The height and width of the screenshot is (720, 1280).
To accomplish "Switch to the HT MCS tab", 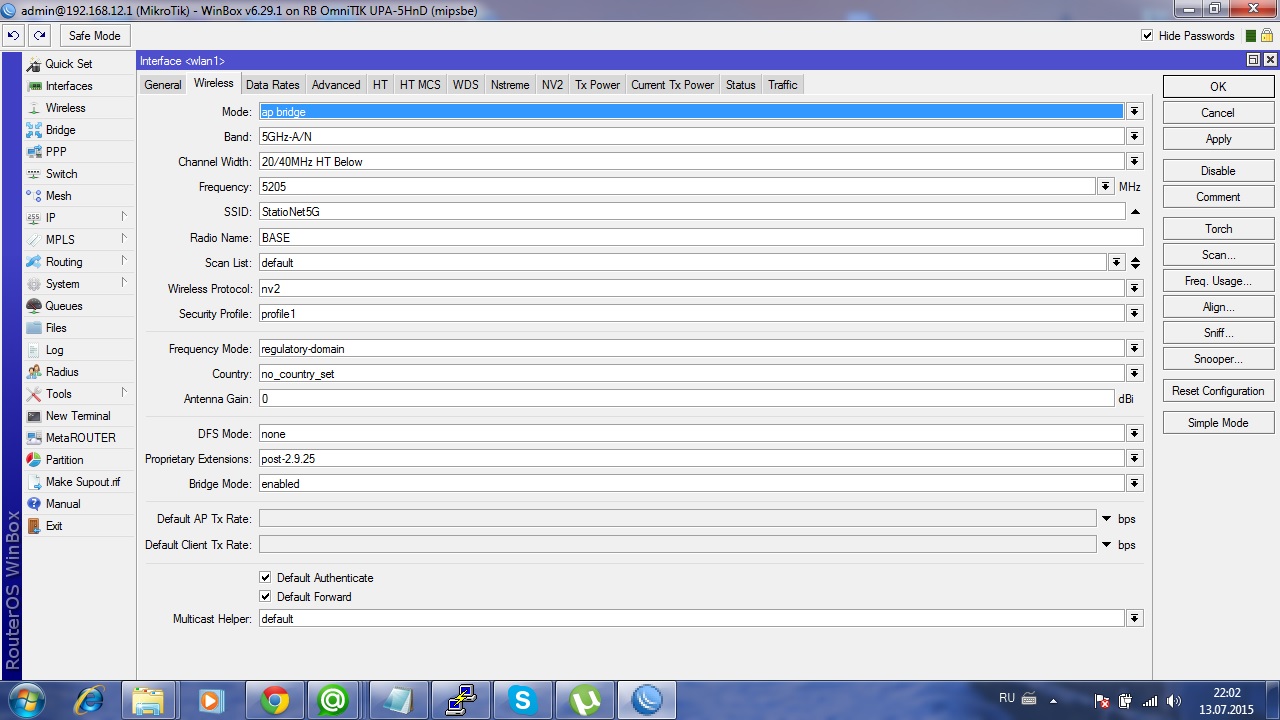I will (420, 85).
